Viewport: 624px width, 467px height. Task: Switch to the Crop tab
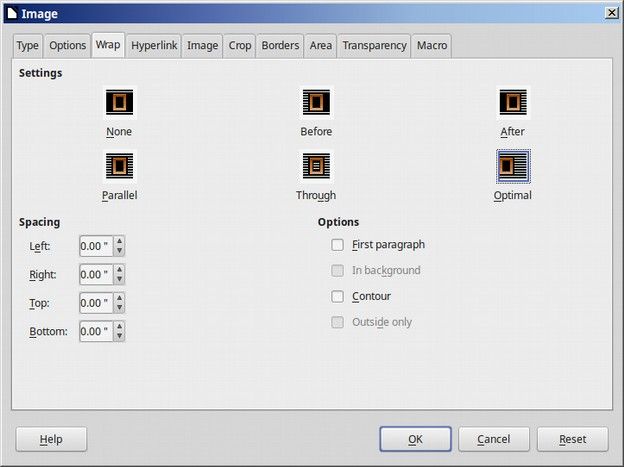coord(240,46)
